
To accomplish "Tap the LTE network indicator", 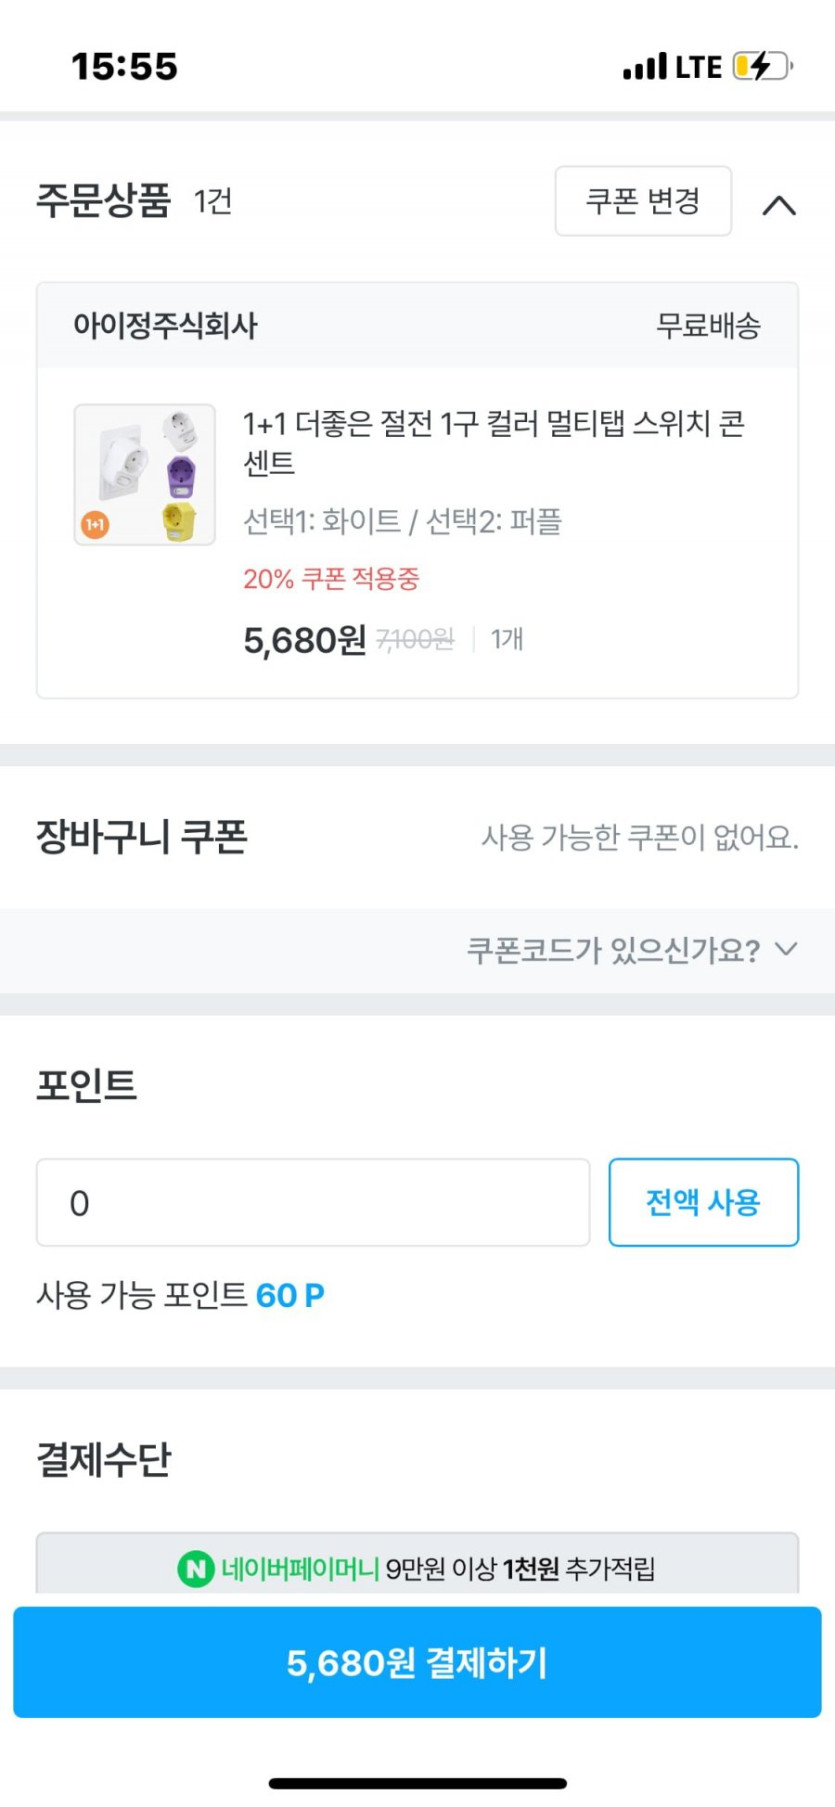I will coord(698,67).
